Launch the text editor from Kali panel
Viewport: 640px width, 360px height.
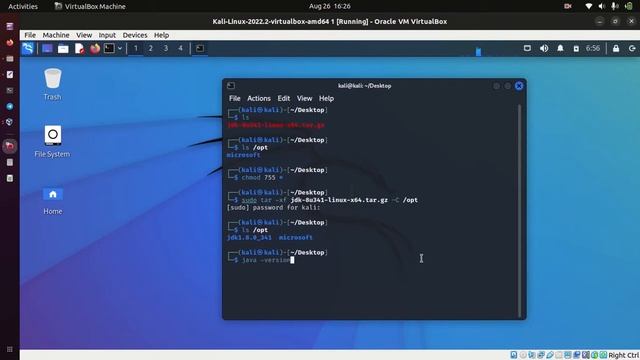79,49
